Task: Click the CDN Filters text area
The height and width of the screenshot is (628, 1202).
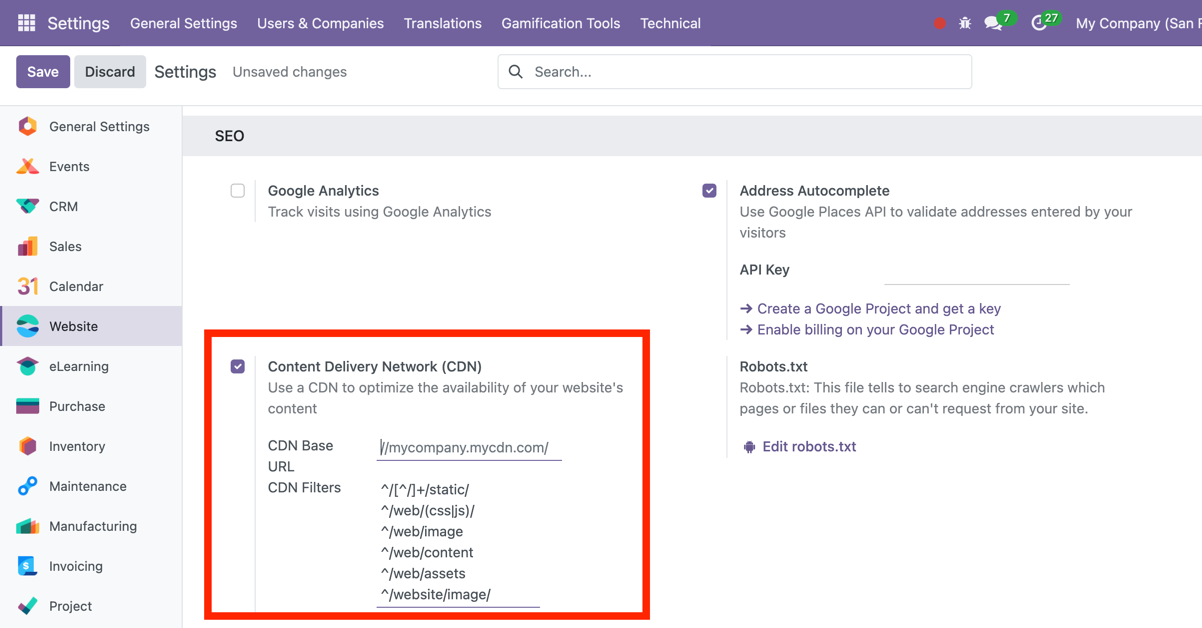Action: coord(458,542)
